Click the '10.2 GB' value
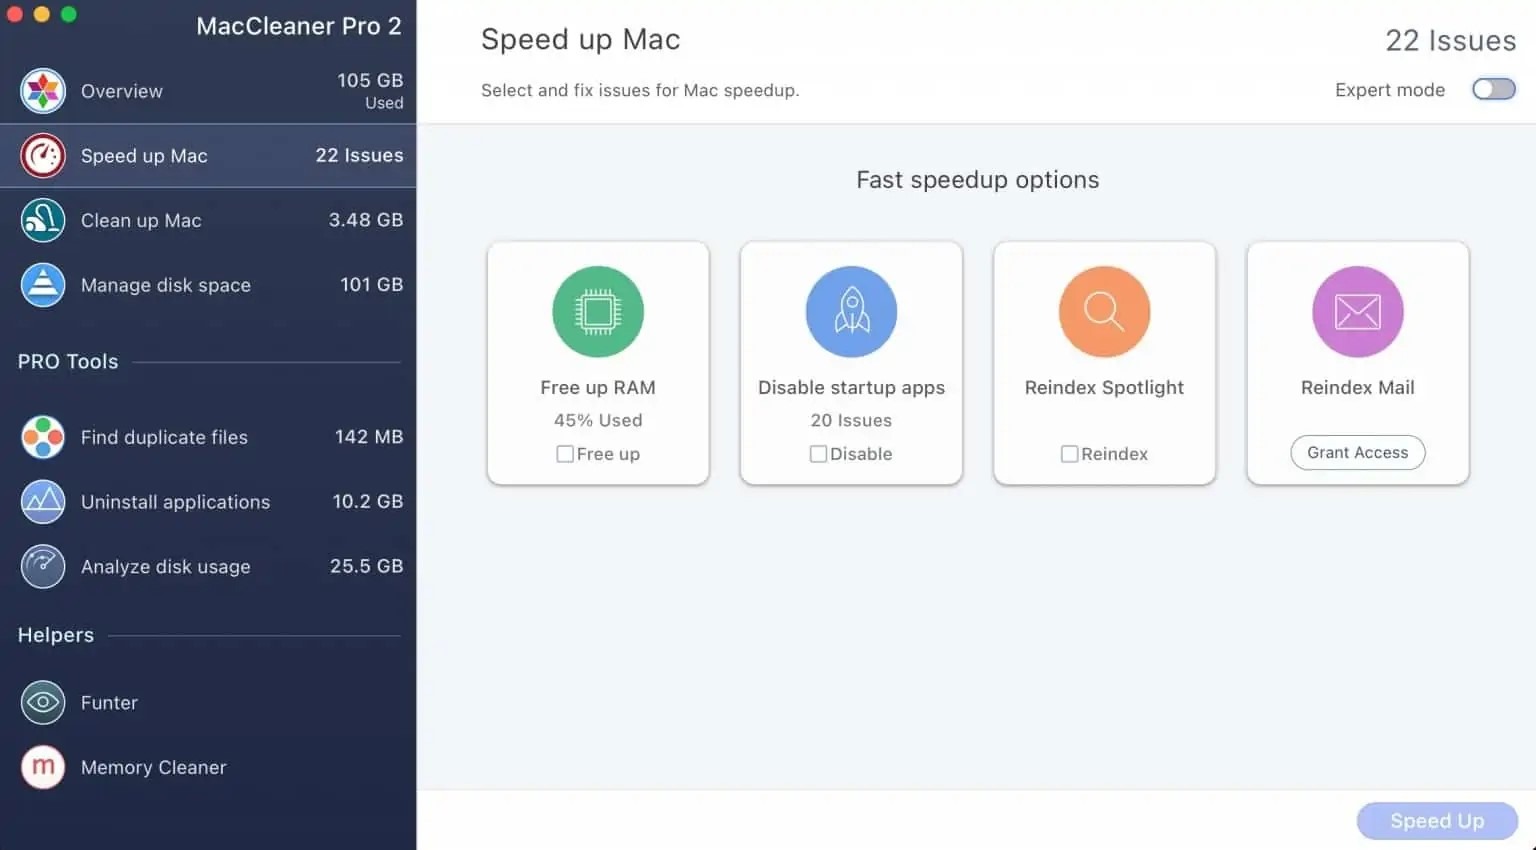 tap(368, 501)
